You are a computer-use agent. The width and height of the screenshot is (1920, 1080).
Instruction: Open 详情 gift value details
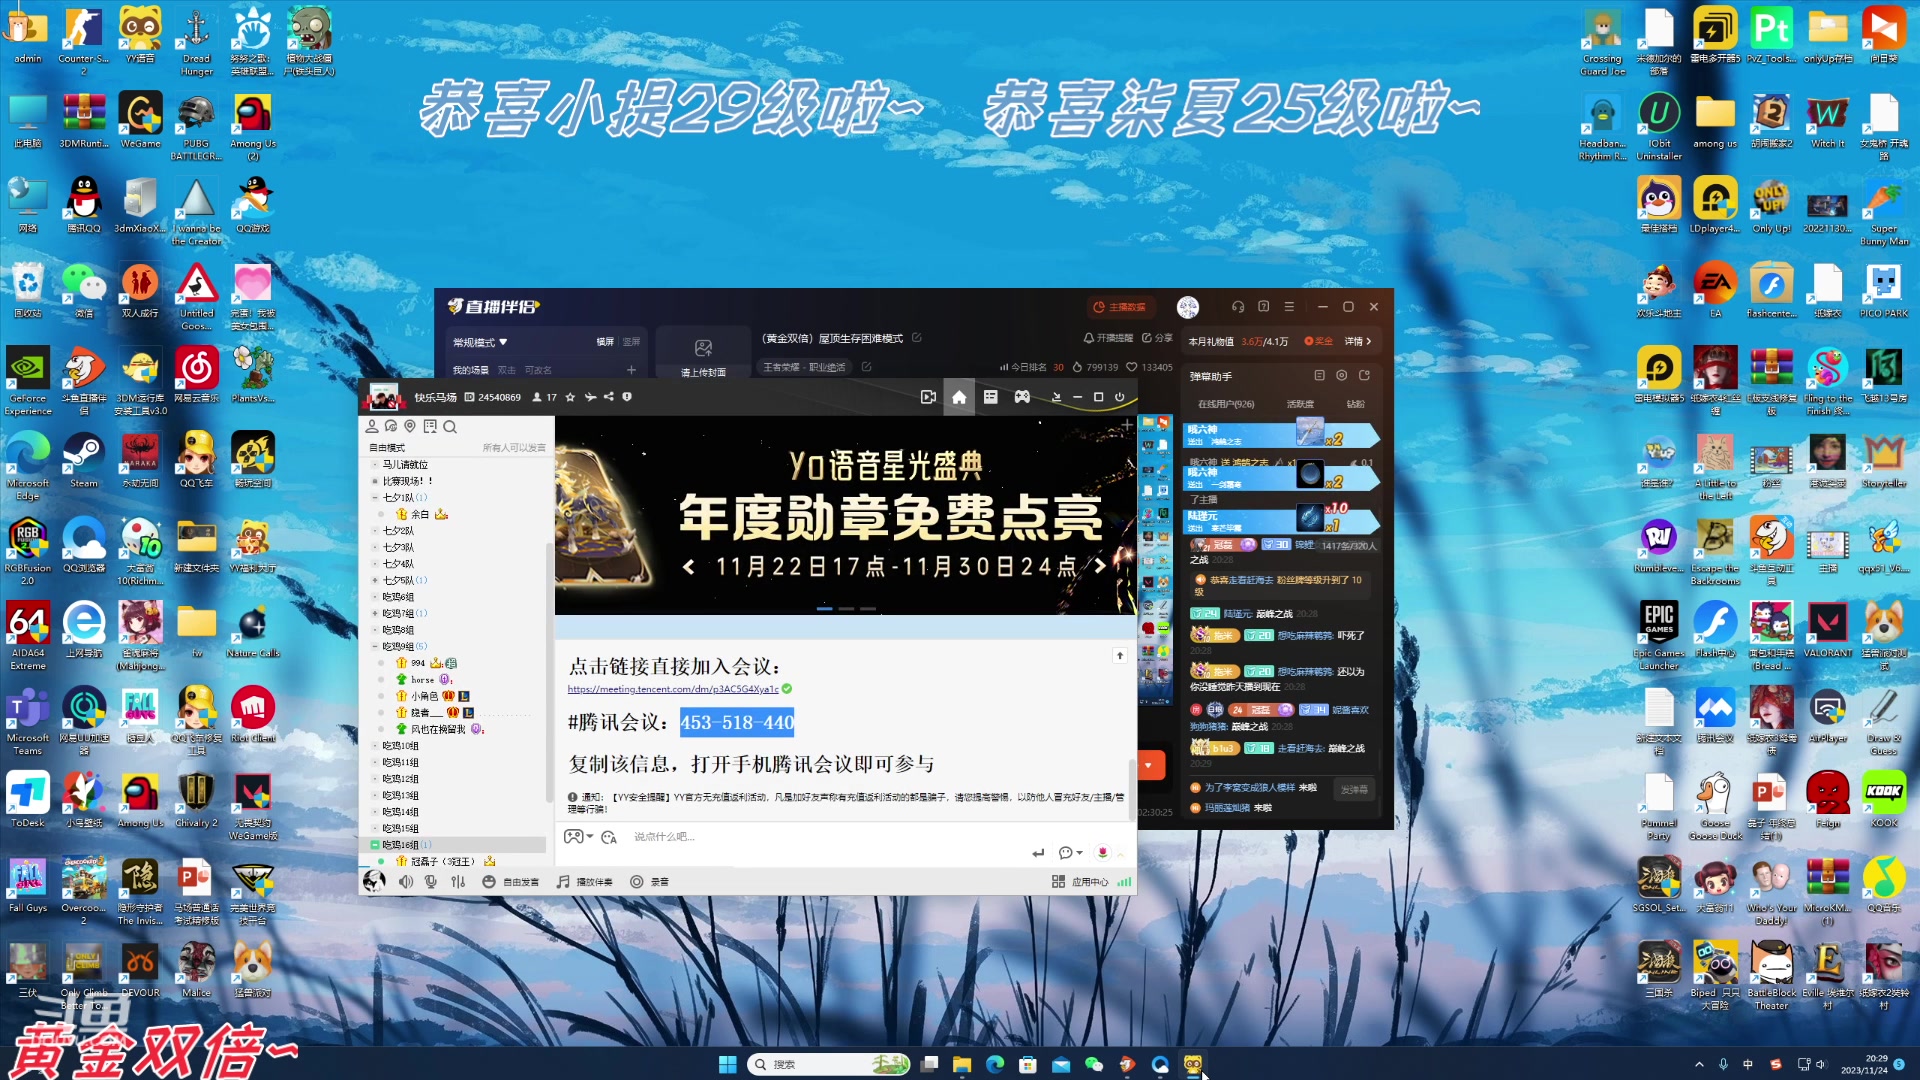(x=1357, y=341)
